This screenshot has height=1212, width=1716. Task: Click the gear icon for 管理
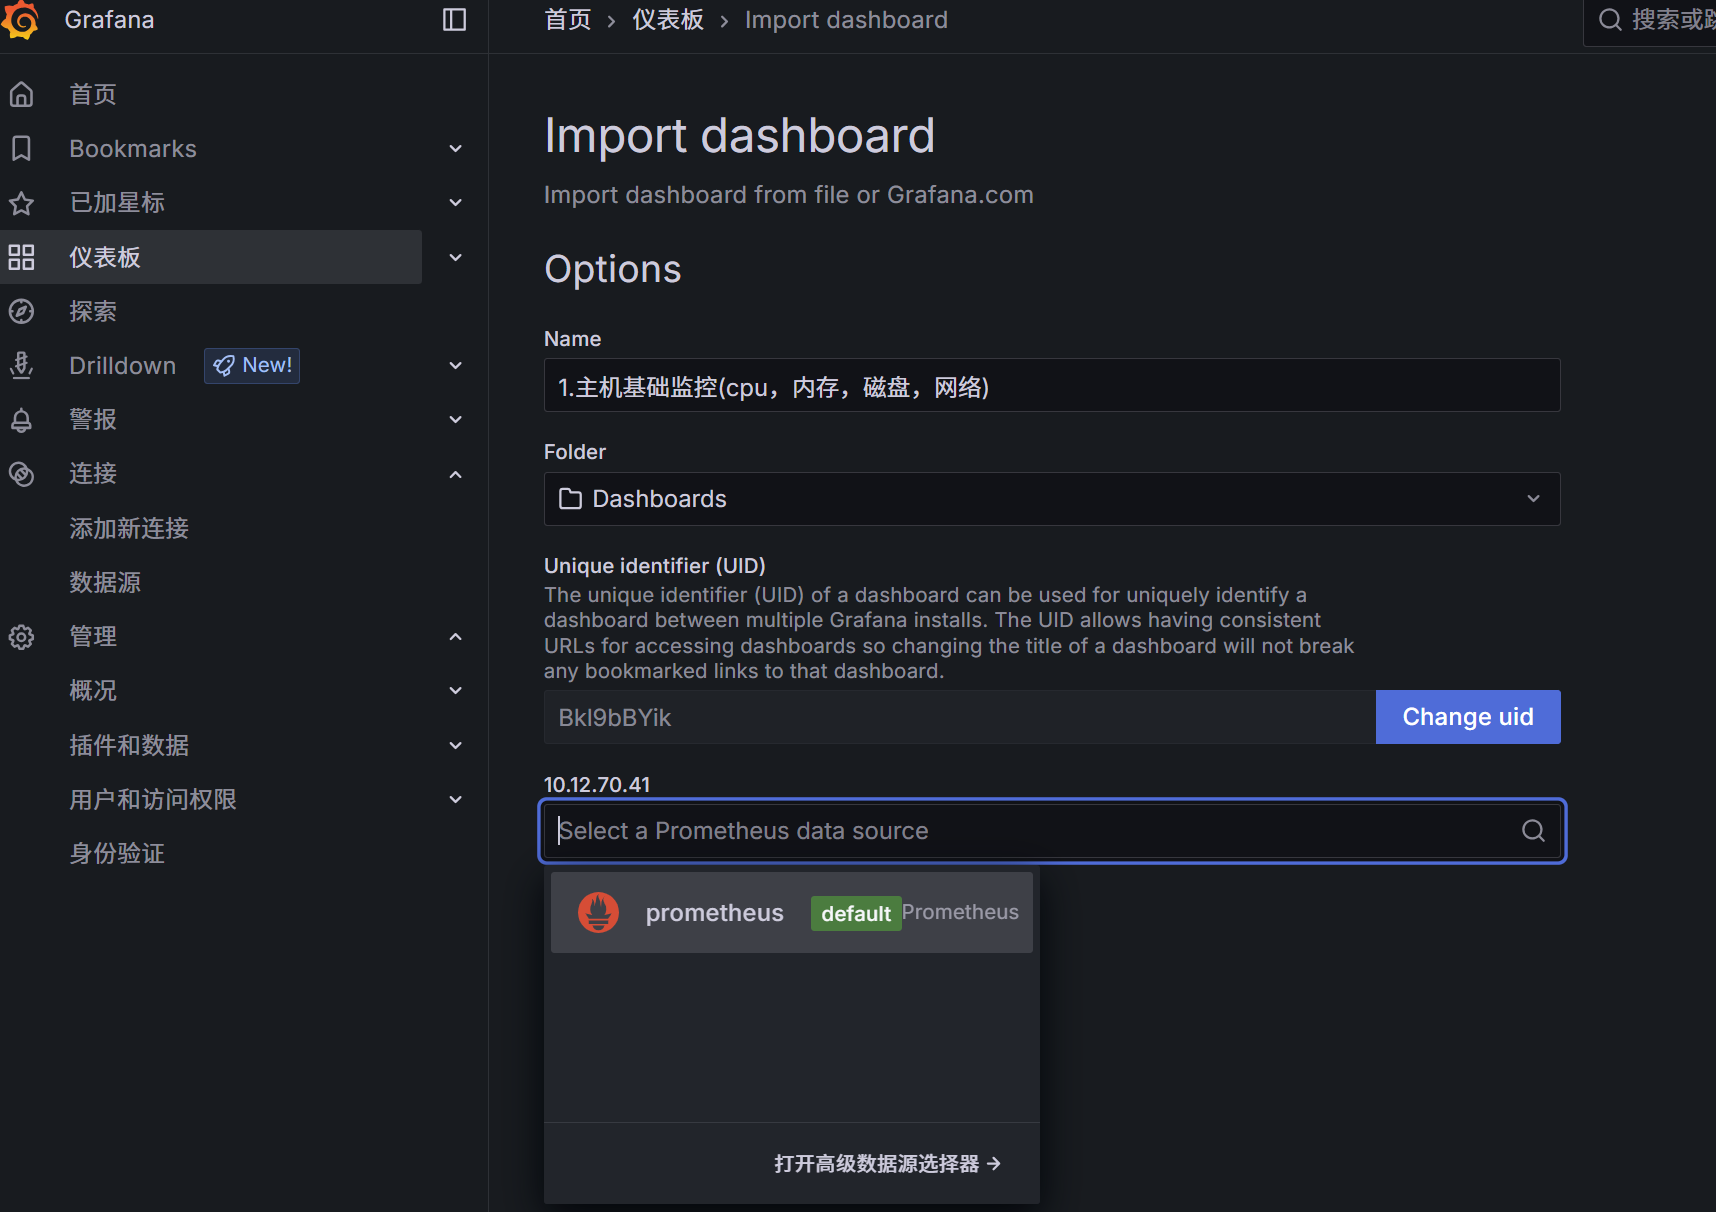tap(21, 637)
